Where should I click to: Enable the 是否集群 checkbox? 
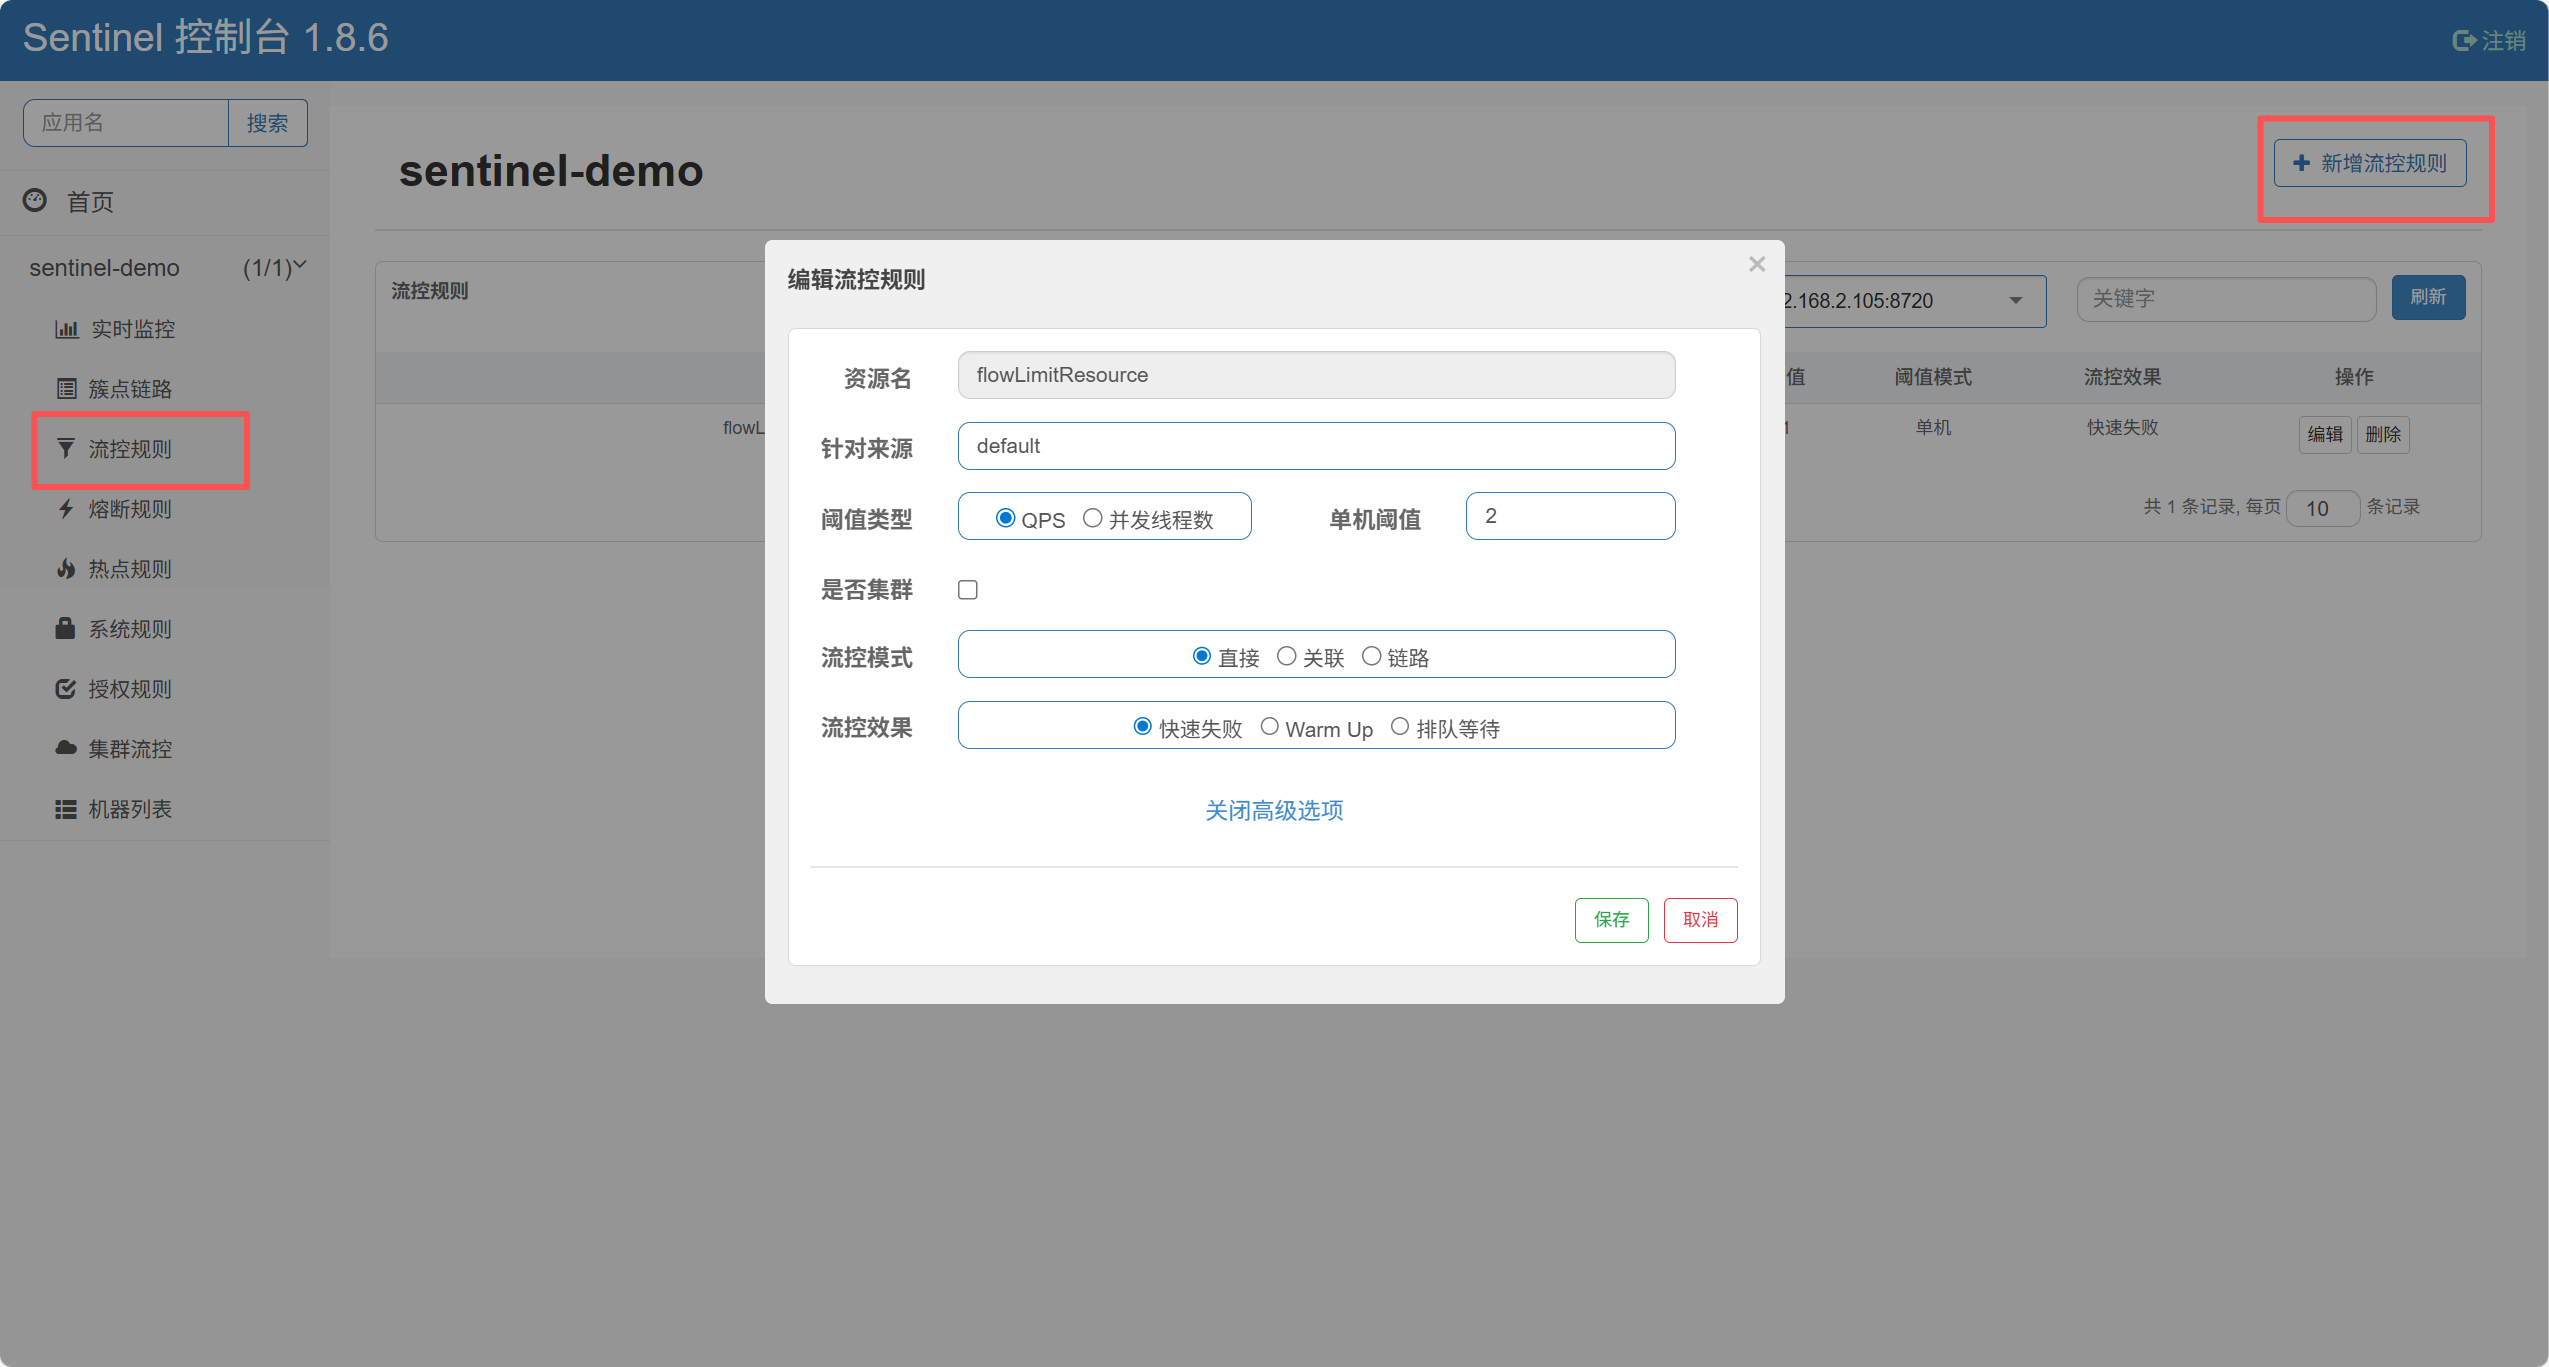point(968,590)
